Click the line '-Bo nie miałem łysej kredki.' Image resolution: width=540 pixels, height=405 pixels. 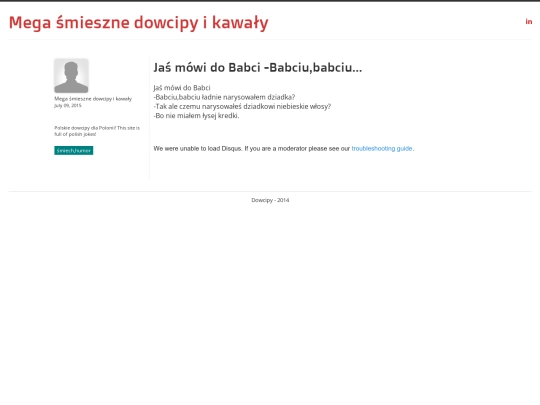click(196, 116)
